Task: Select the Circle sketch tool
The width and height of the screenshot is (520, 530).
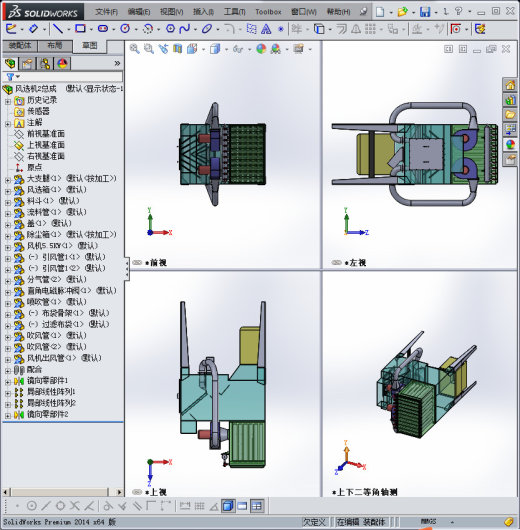Action: point(125,29)
